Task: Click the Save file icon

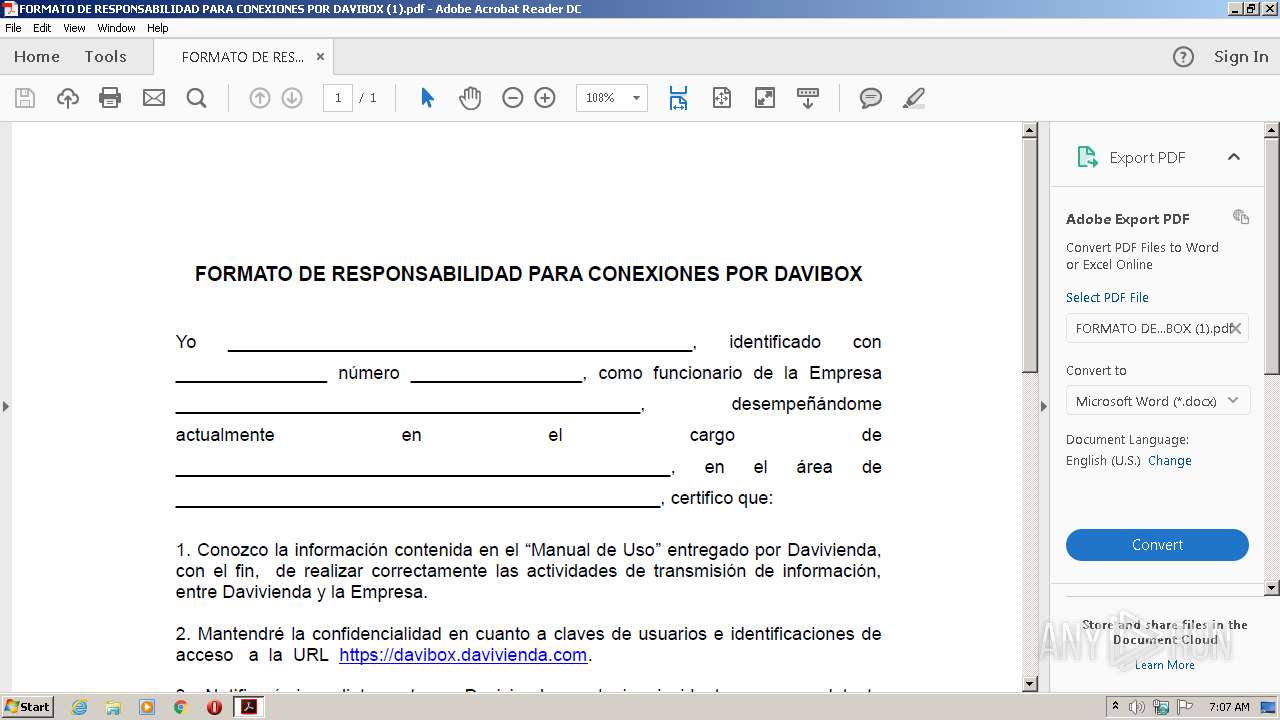Action: pos(25,98)
